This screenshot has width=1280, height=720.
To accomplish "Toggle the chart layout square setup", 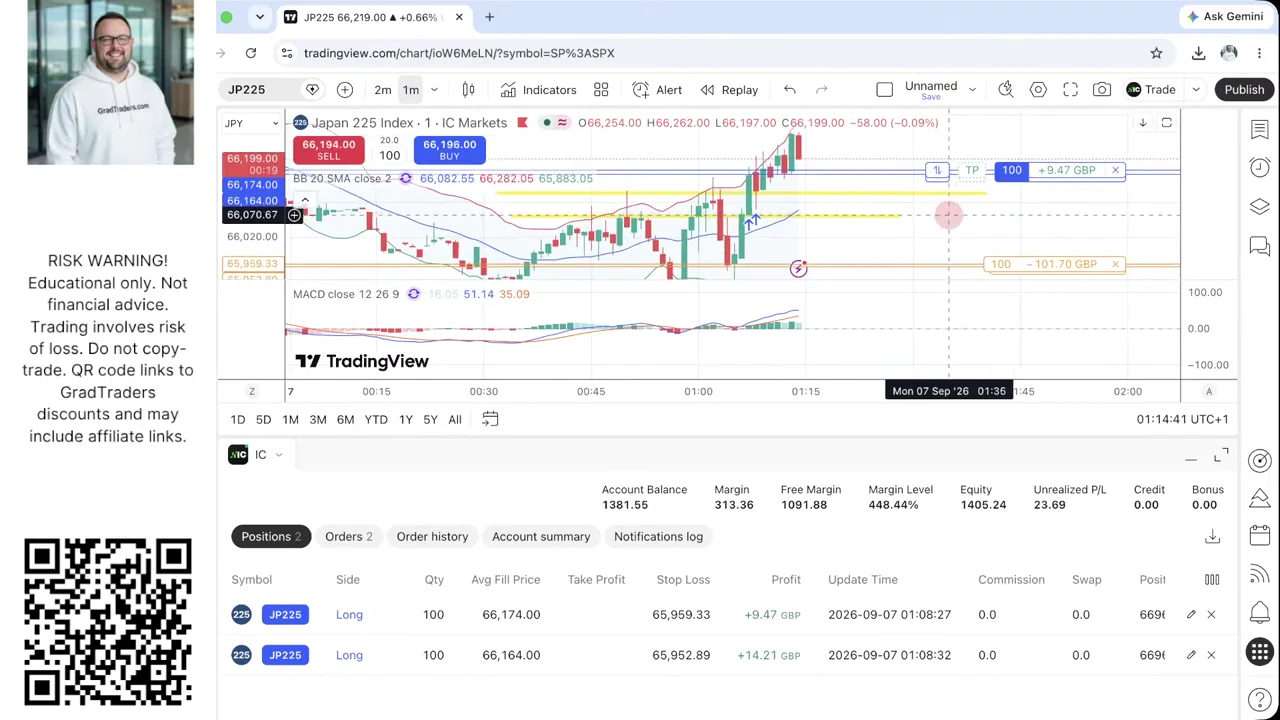I will [884, 90].
